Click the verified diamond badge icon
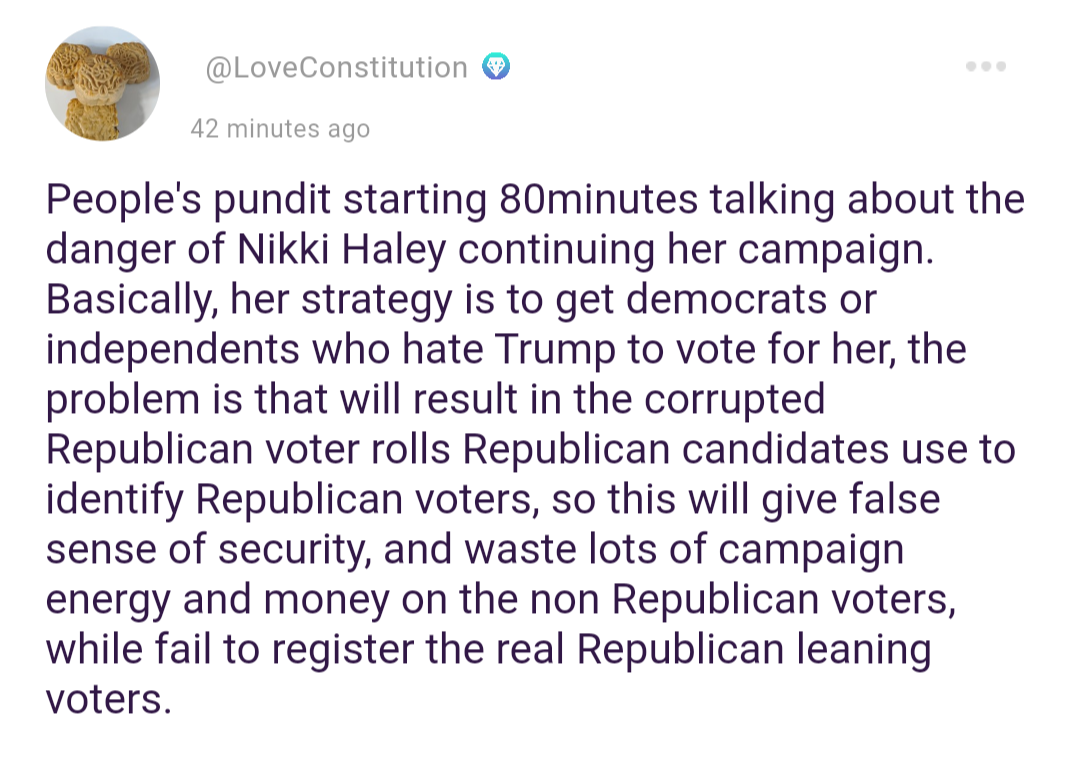Image resolution: width=1080 pixels, height=774 pixels. [x=496, y=67]
